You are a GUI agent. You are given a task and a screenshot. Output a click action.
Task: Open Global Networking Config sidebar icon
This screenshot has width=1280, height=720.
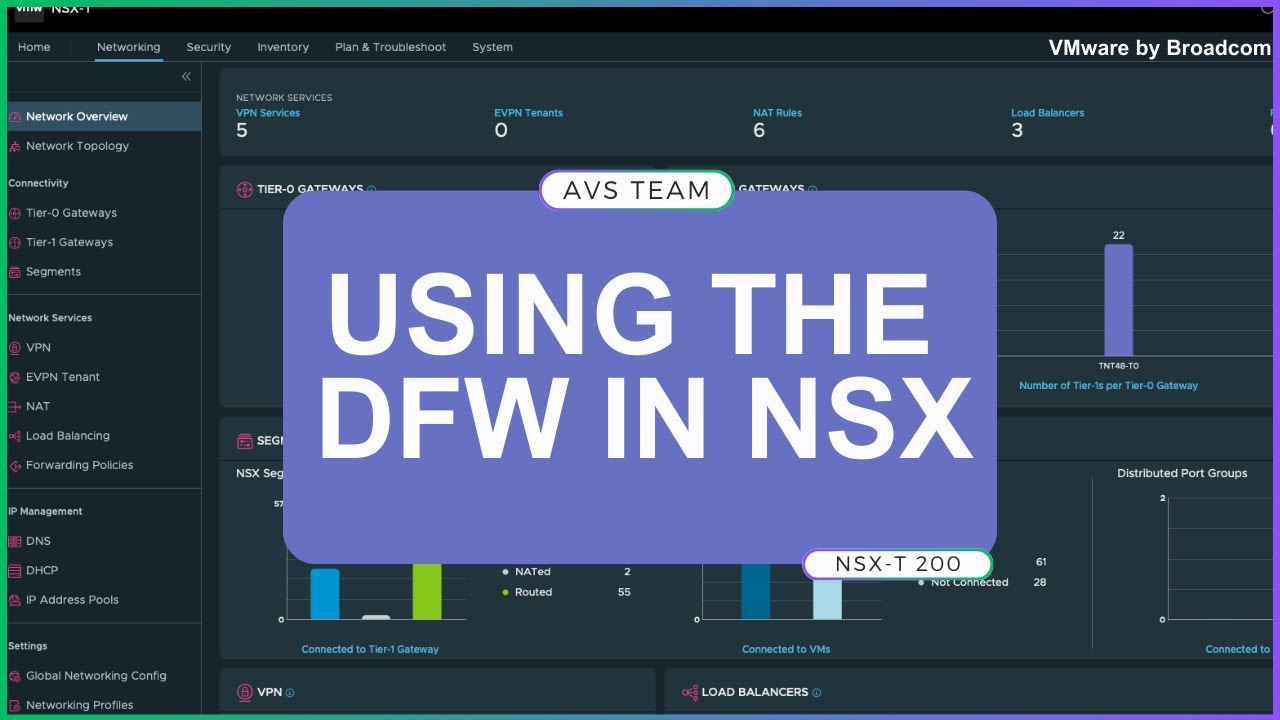[x=15, y=676]
